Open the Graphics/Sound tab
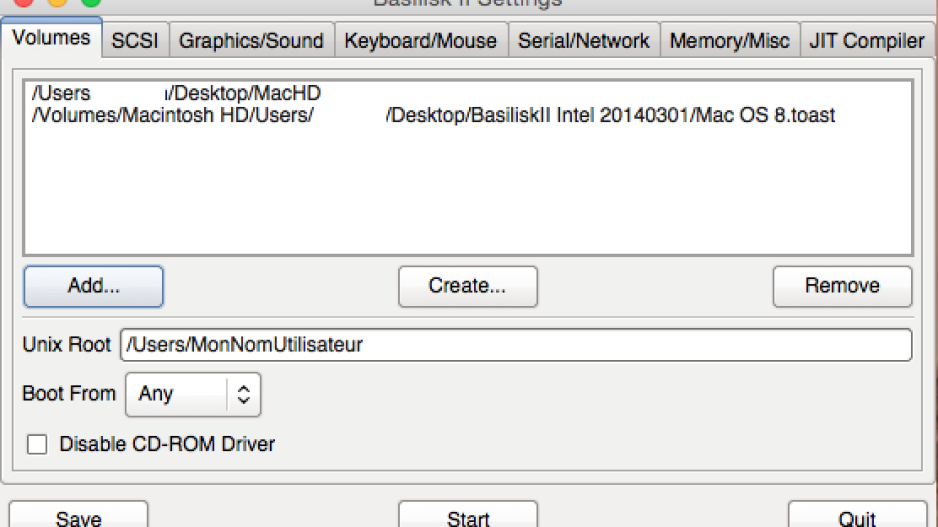 (251, 41)
